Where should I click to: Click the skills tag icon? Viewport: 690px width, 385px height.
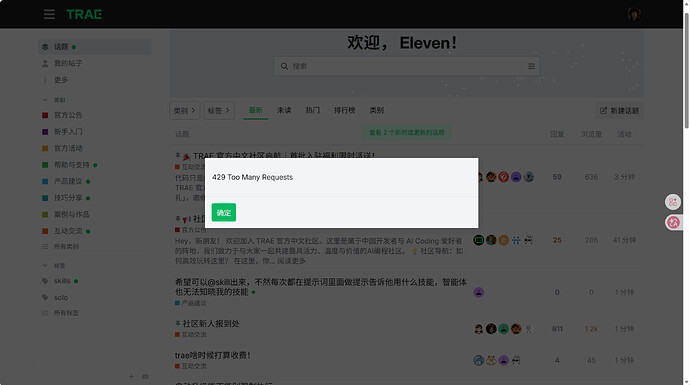(x=45, y=281)
